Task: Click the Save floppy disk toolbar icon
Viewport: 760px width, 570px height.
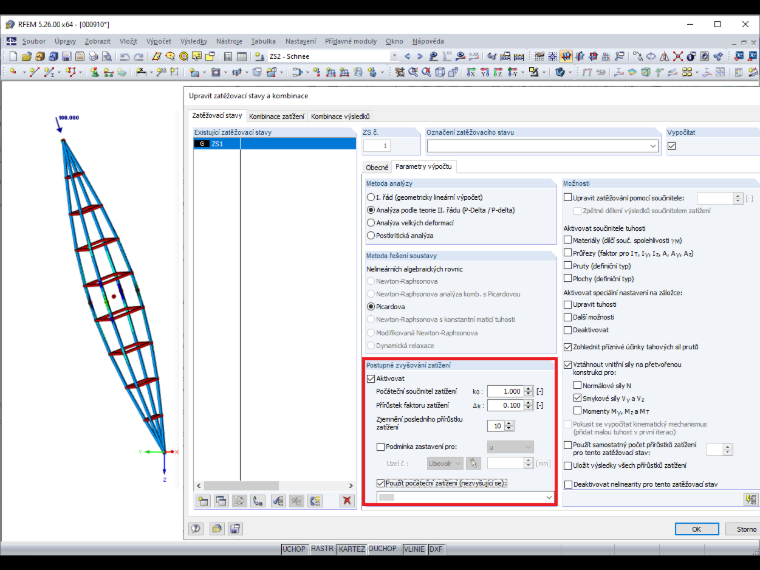Action: (x=66, y=57)
